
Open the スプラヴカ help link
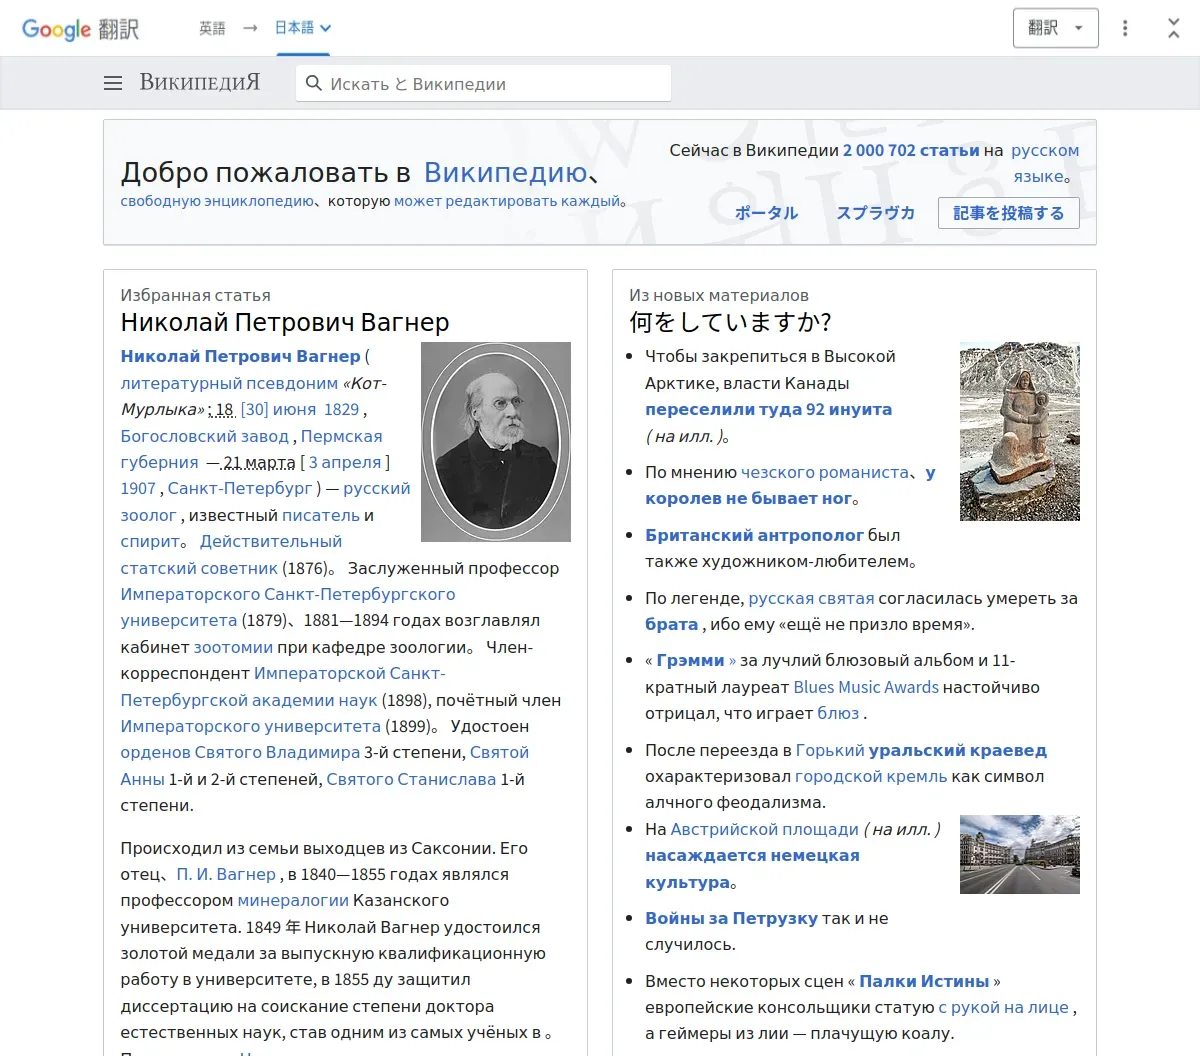click(875, 213)
